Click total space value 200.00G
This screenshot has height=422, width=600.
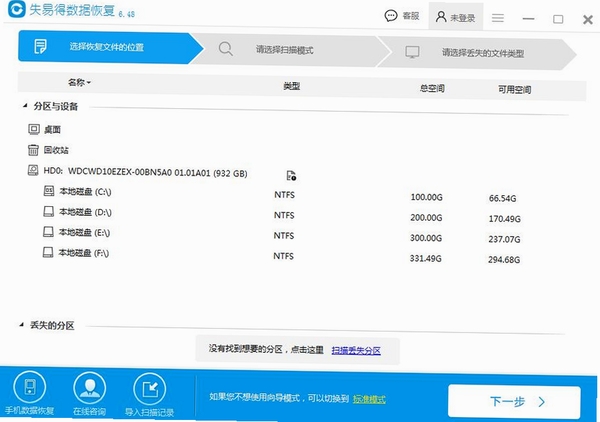coord(426,218)
